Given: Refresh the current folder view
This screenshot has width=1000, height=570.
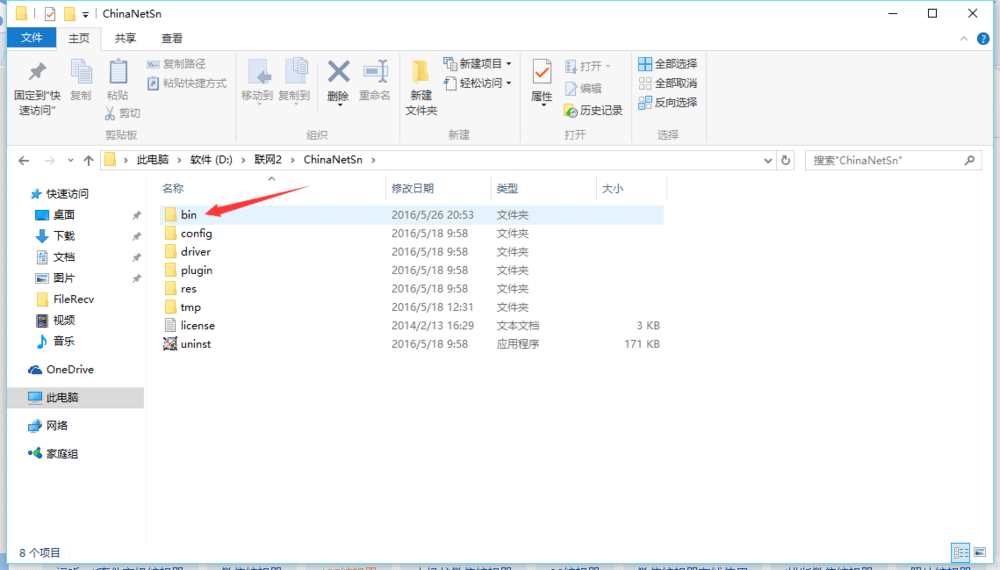Looking at the screenshot, I should tap(786, 160).
